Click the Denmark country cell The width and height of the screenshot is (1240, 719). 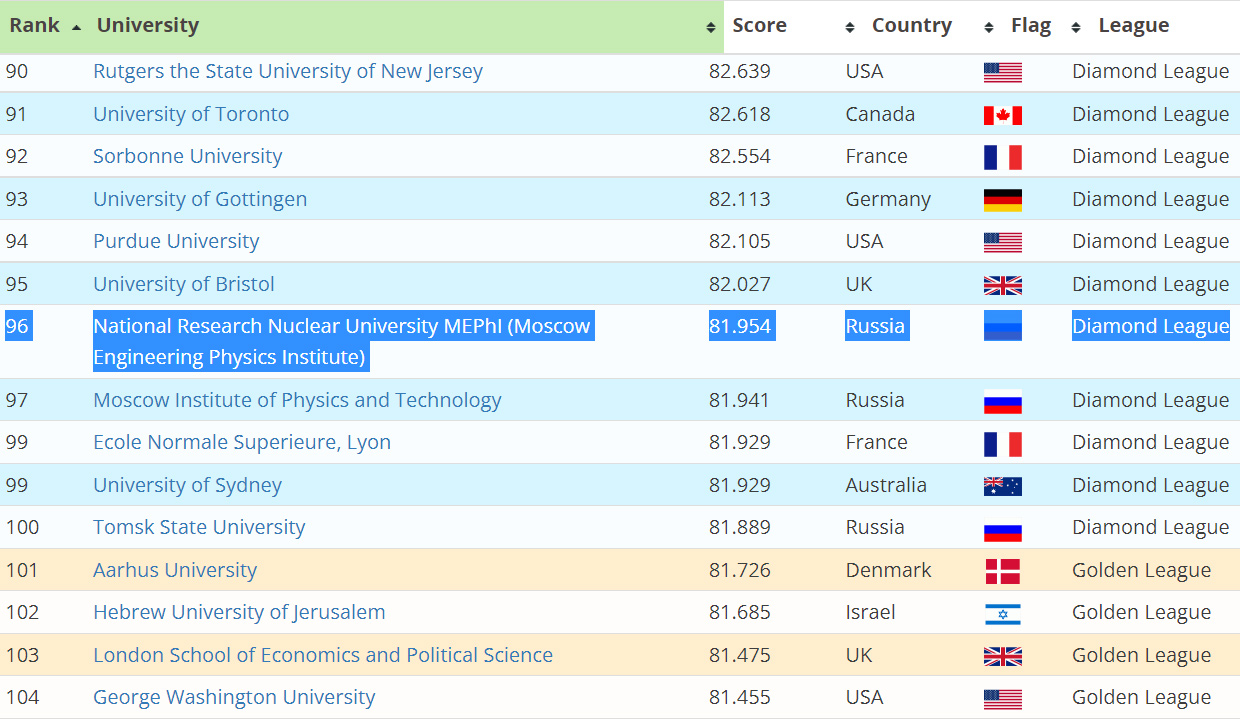tap(888, 570)
